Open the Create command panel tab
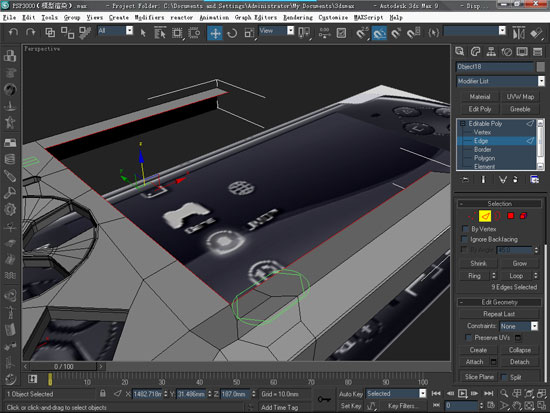 coord(460,52)
